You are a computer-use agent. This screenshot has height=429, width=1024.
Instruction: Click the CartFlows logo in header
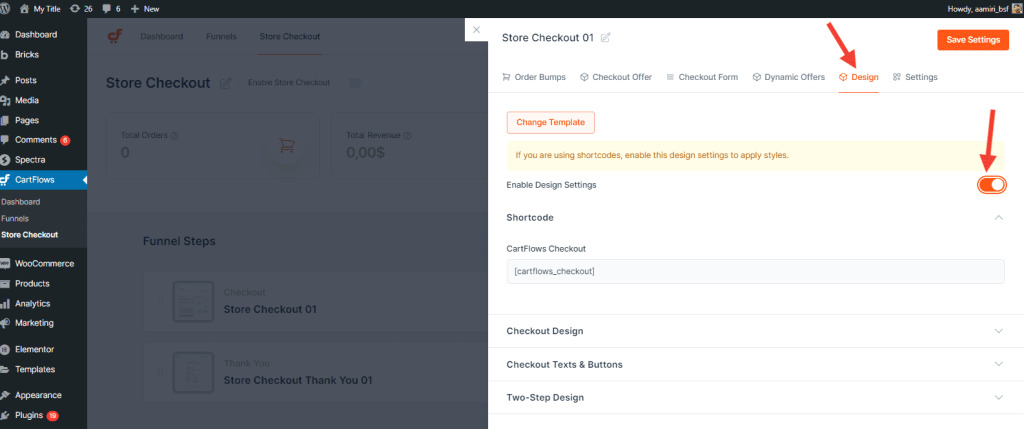pos(115,37)
